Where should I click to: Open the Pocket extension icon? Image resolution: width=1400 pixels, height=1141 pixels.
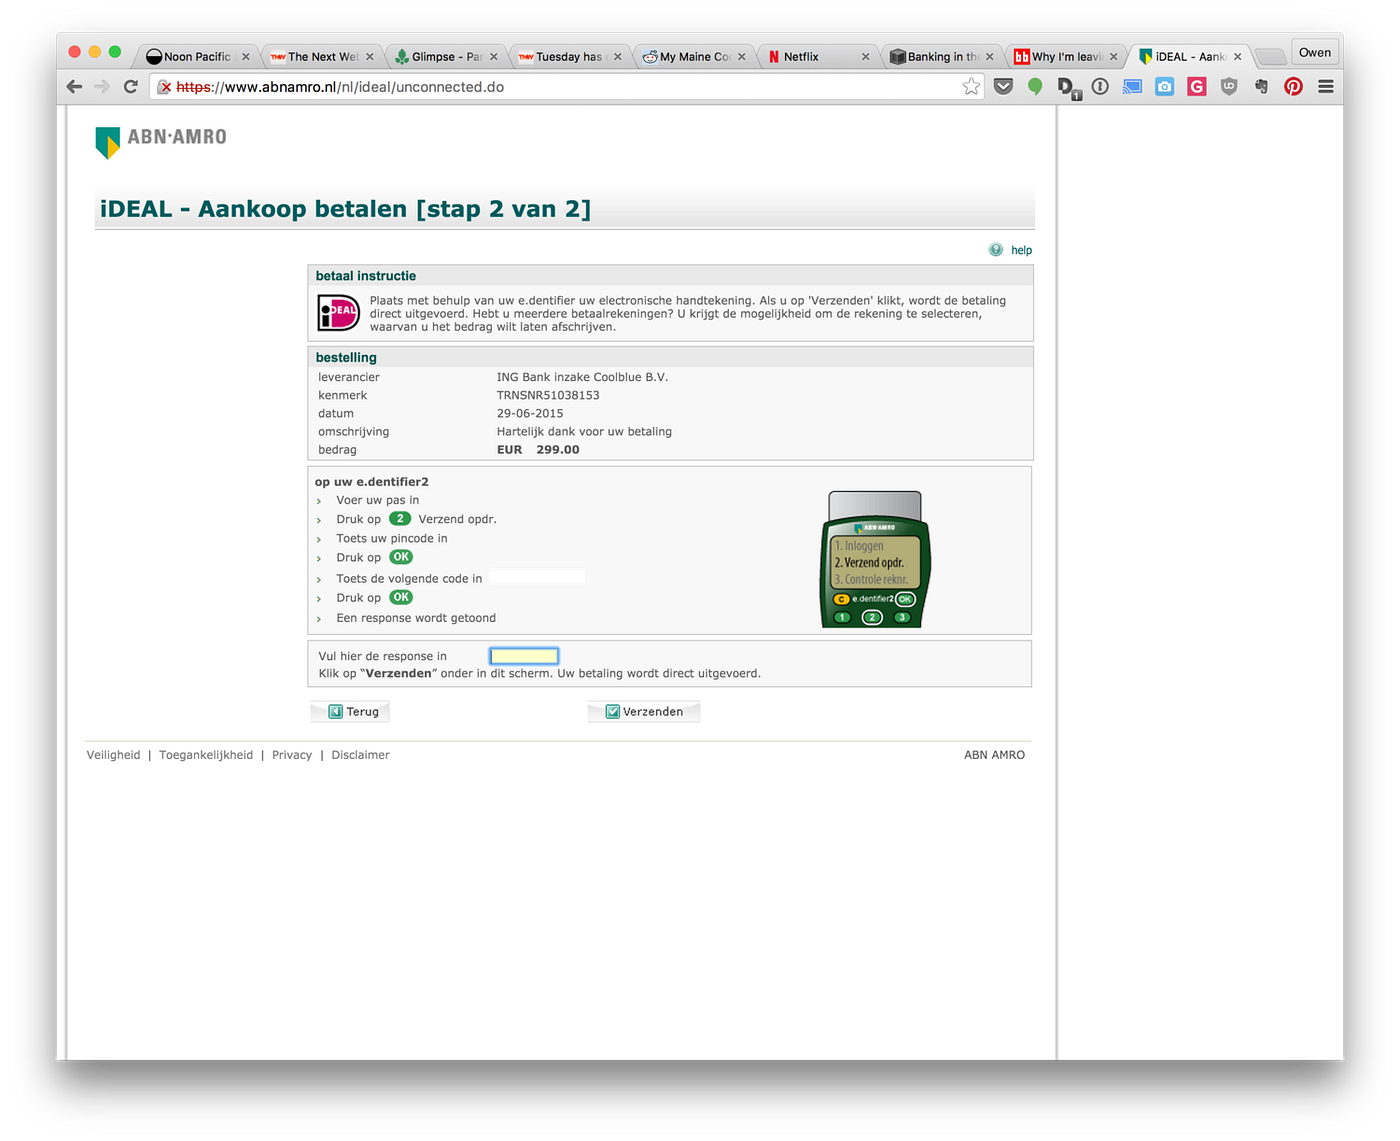point(1003,87)
